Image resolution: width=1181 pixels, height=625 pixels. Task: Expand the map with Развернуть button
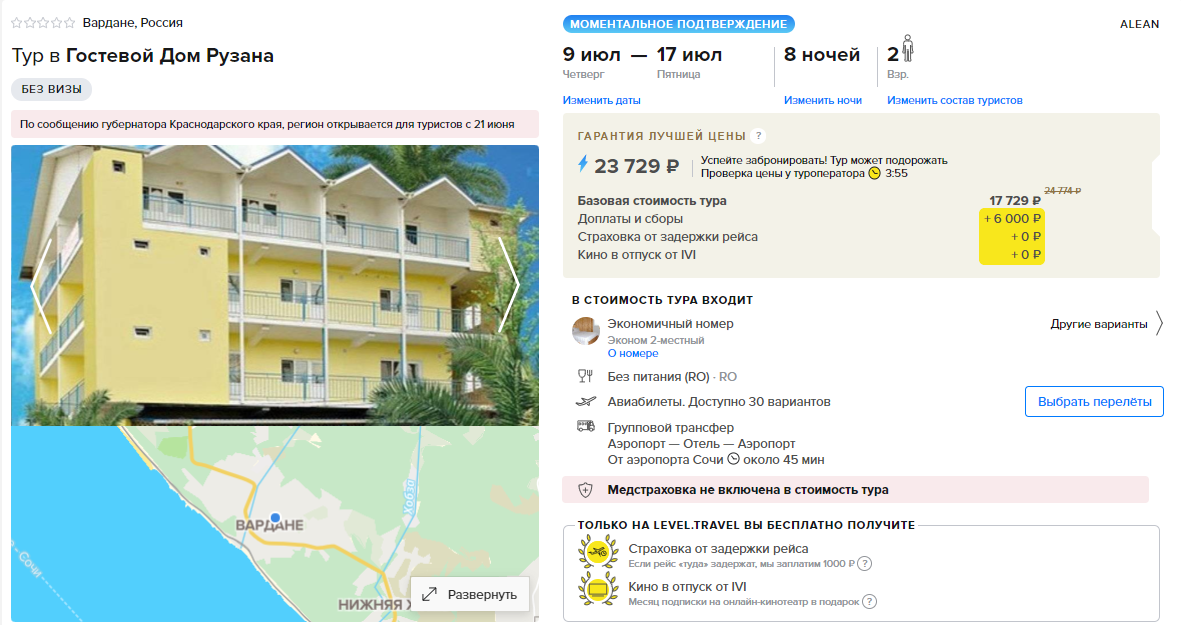point(470,594)
